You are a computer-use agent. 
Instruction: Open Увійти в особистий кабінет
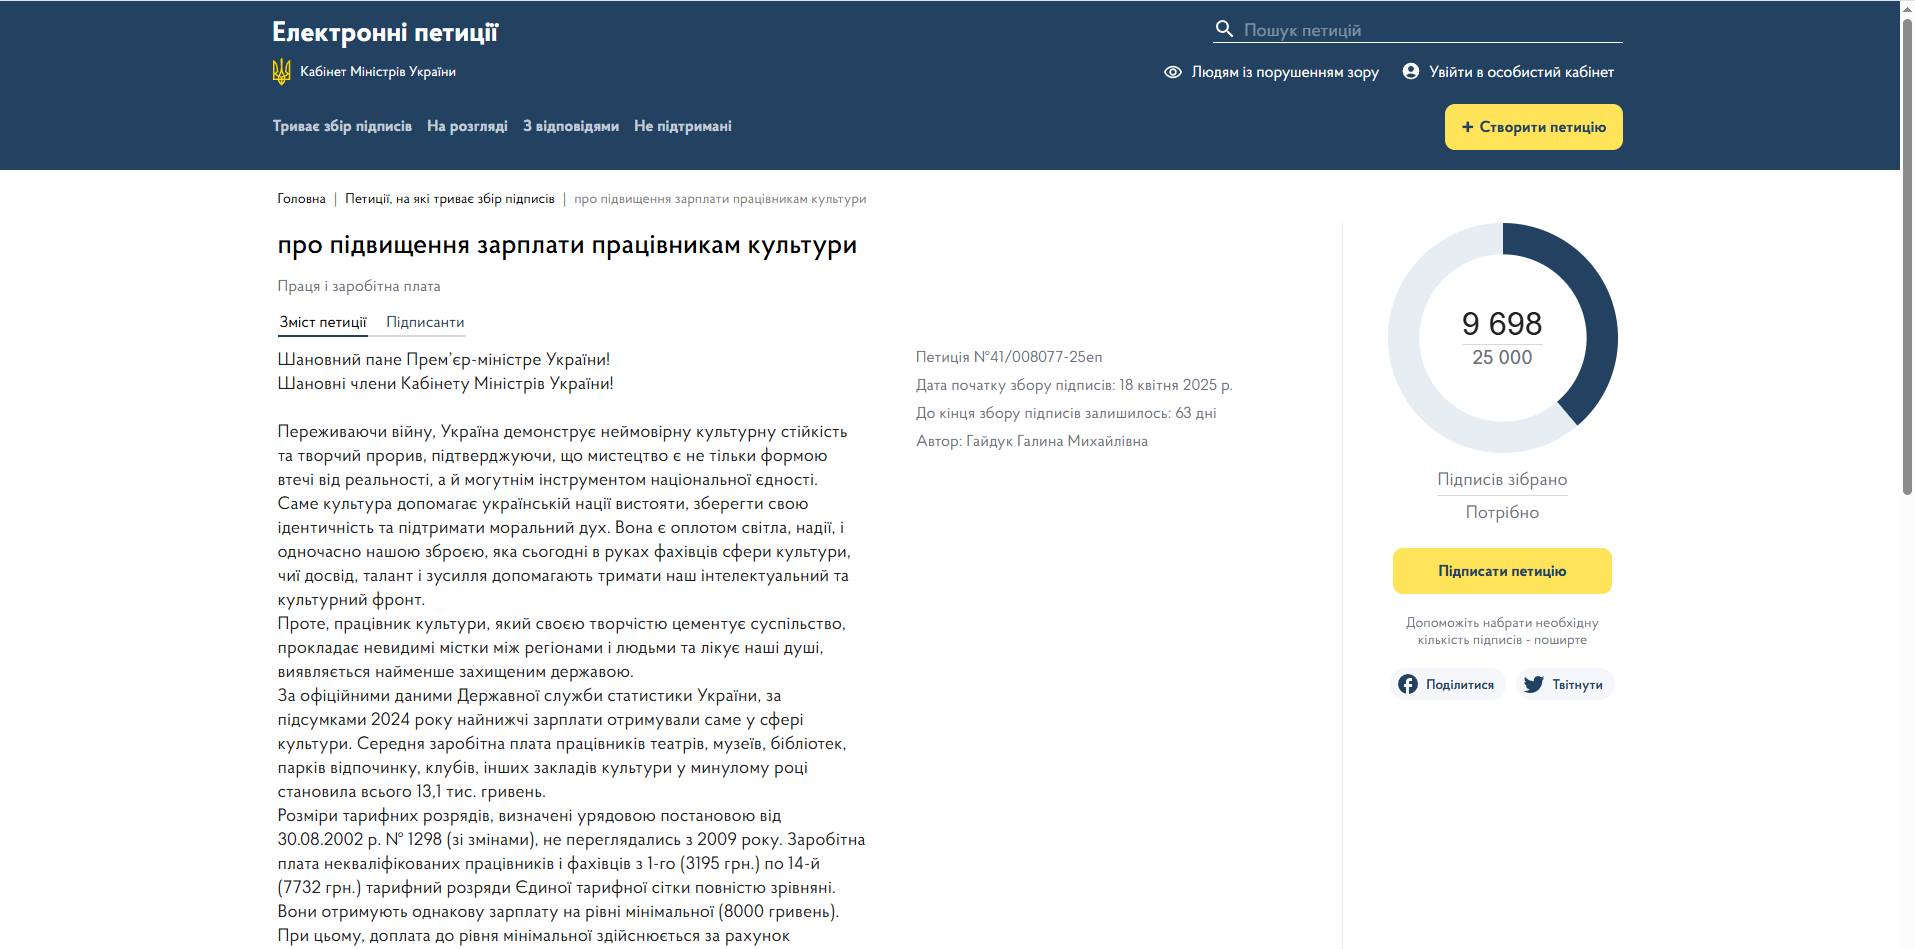click(x=1521, y=72)
